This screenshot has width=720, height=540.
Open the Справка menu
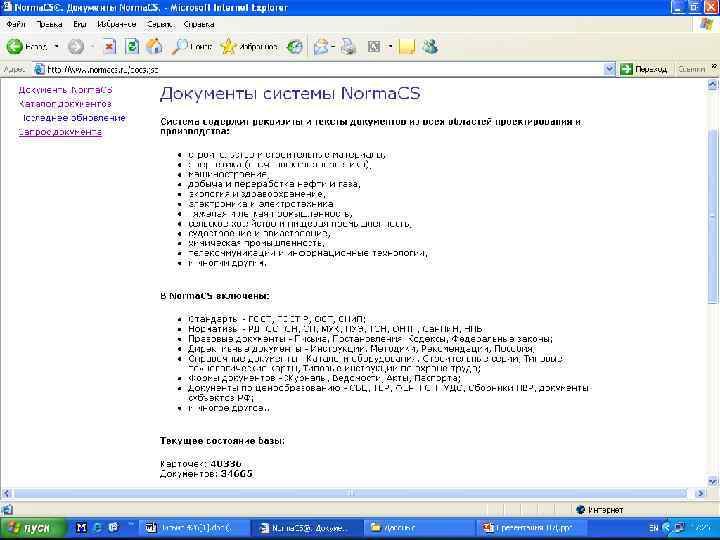point(199,24)
